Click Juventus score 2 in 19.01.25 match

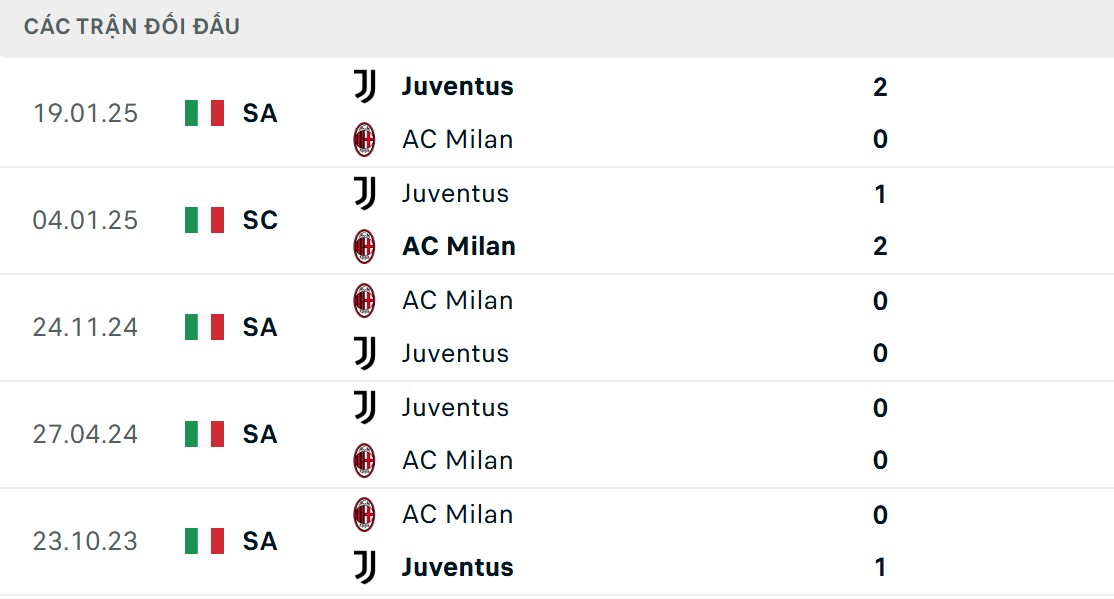click(880, 87)
